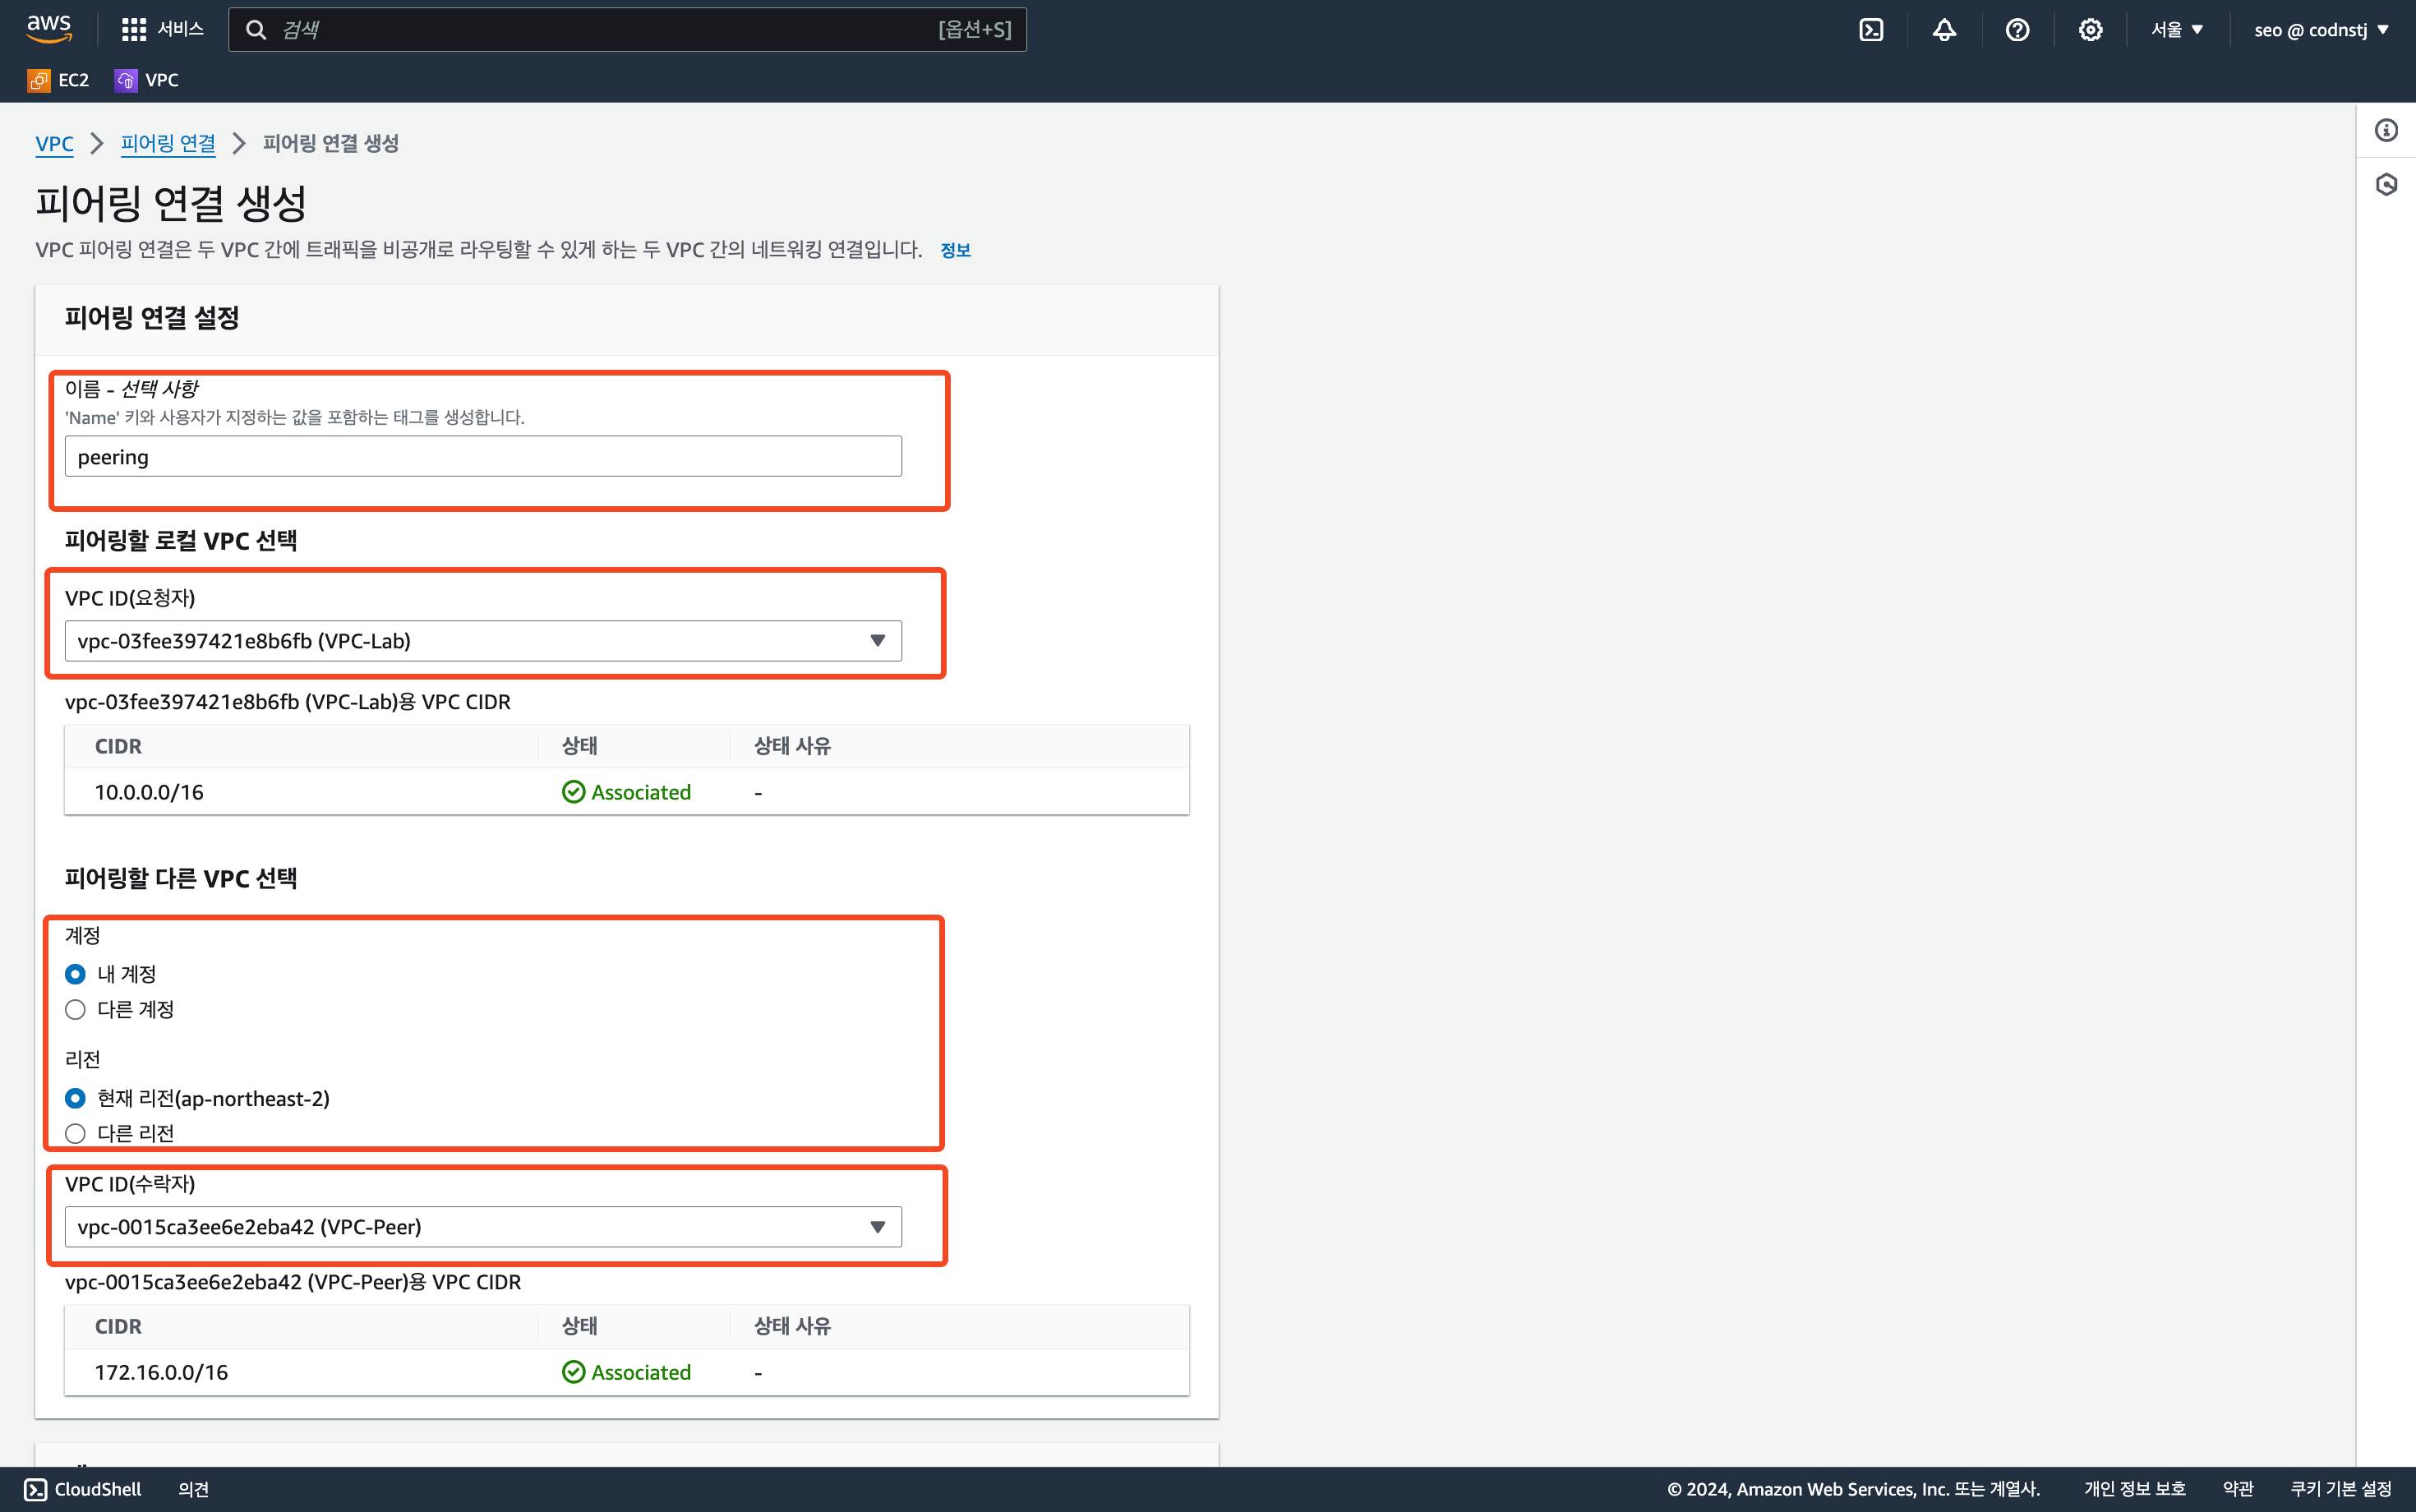Open the 서비스 services grid menu

point(162,29)
